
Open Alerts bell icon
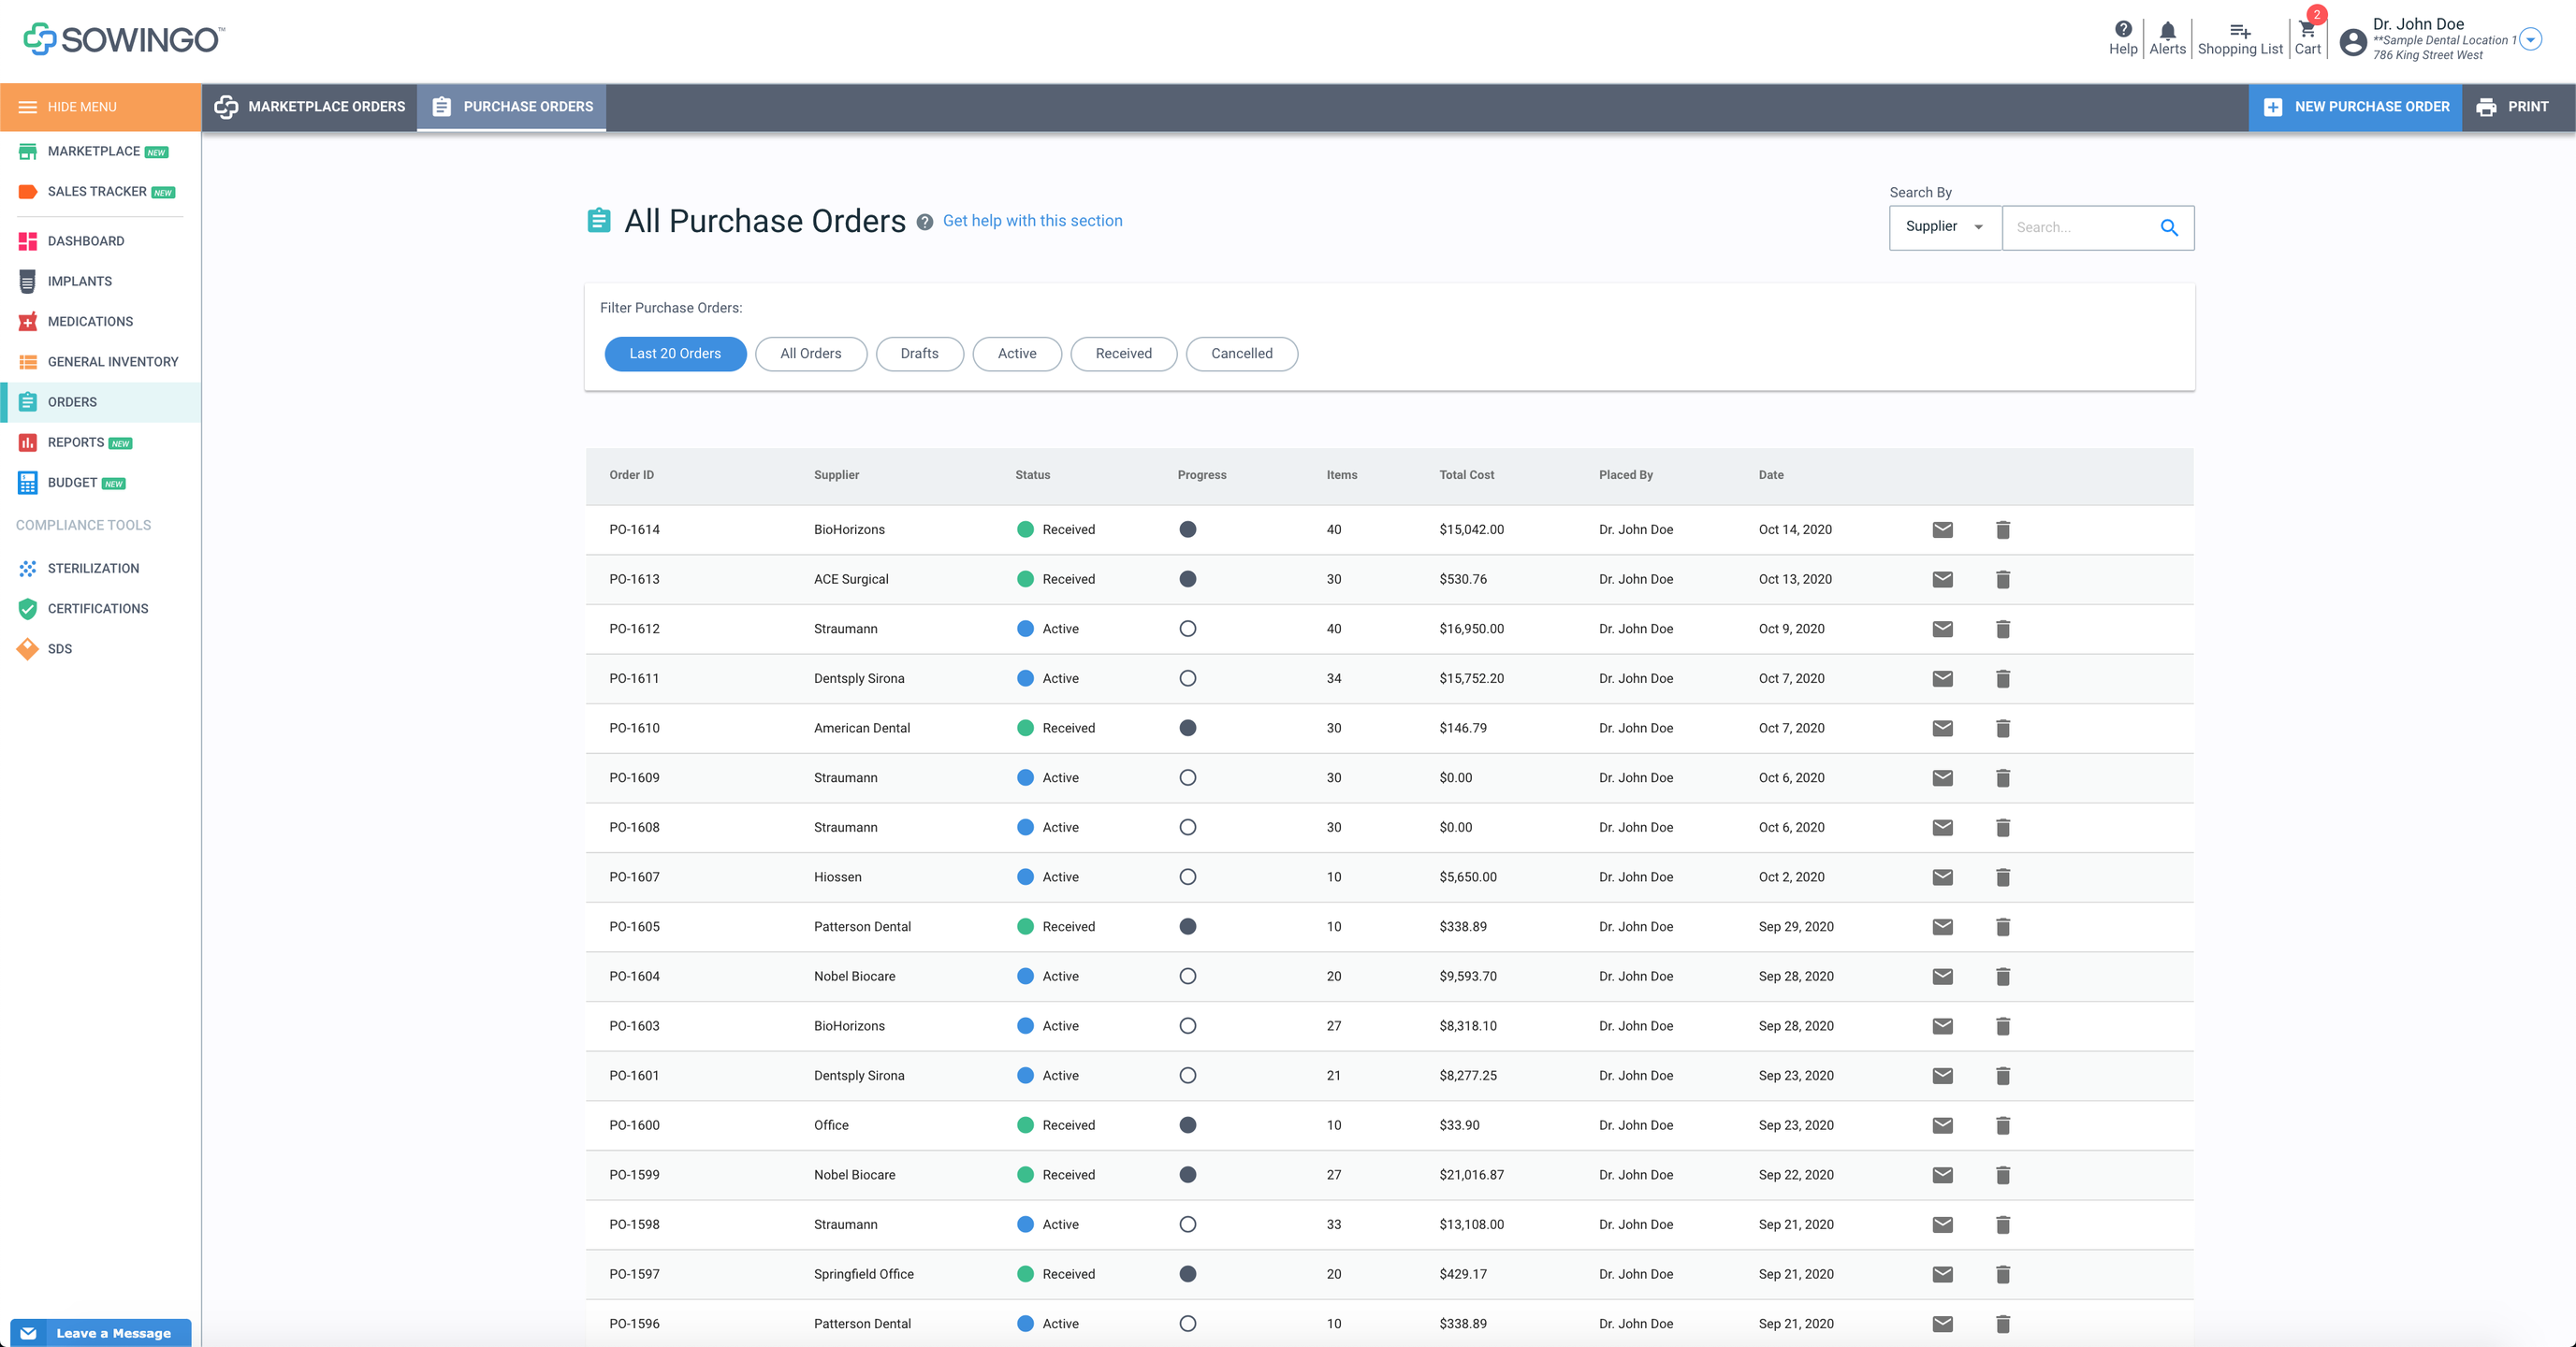(x=2167, y=38)
